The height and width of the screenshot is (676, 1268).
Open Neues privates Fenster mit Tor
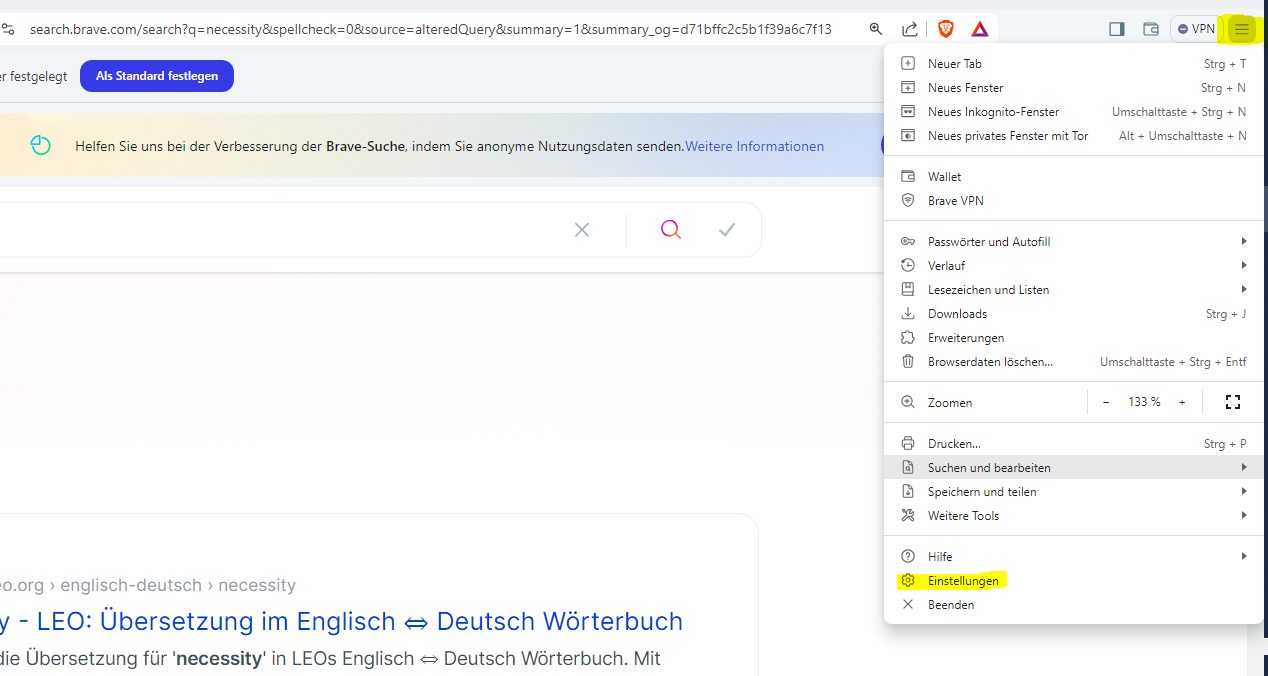(1074, 136)
